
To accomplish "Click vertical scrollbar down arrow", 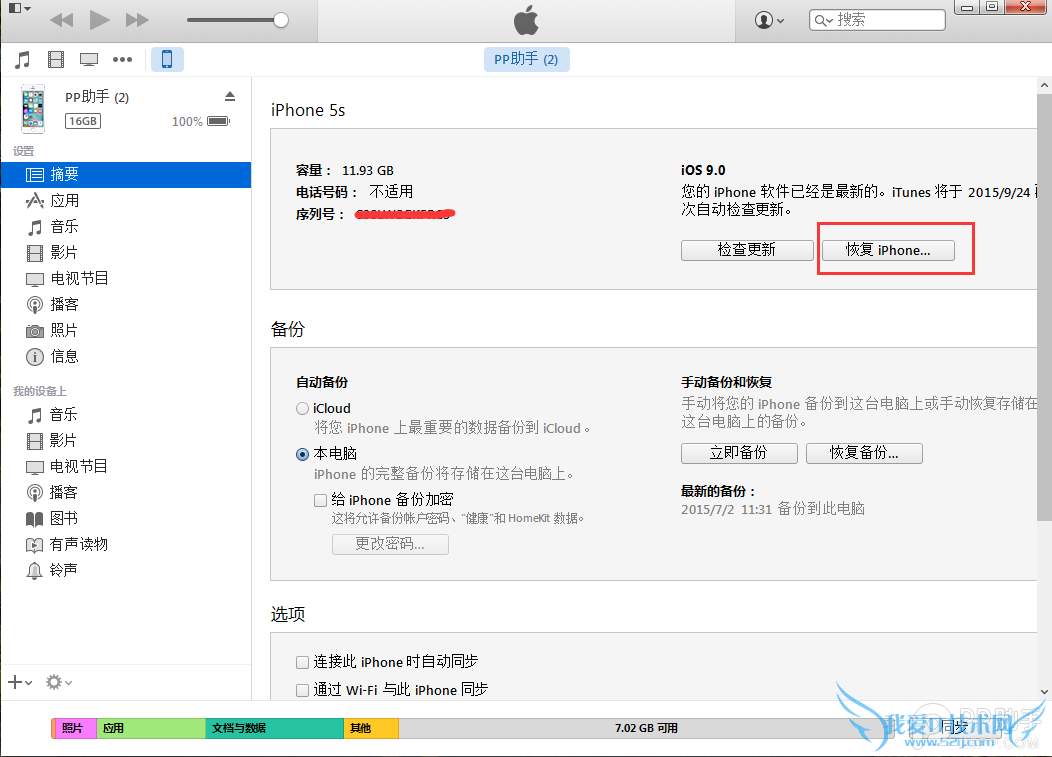I will click(1044, 692).
